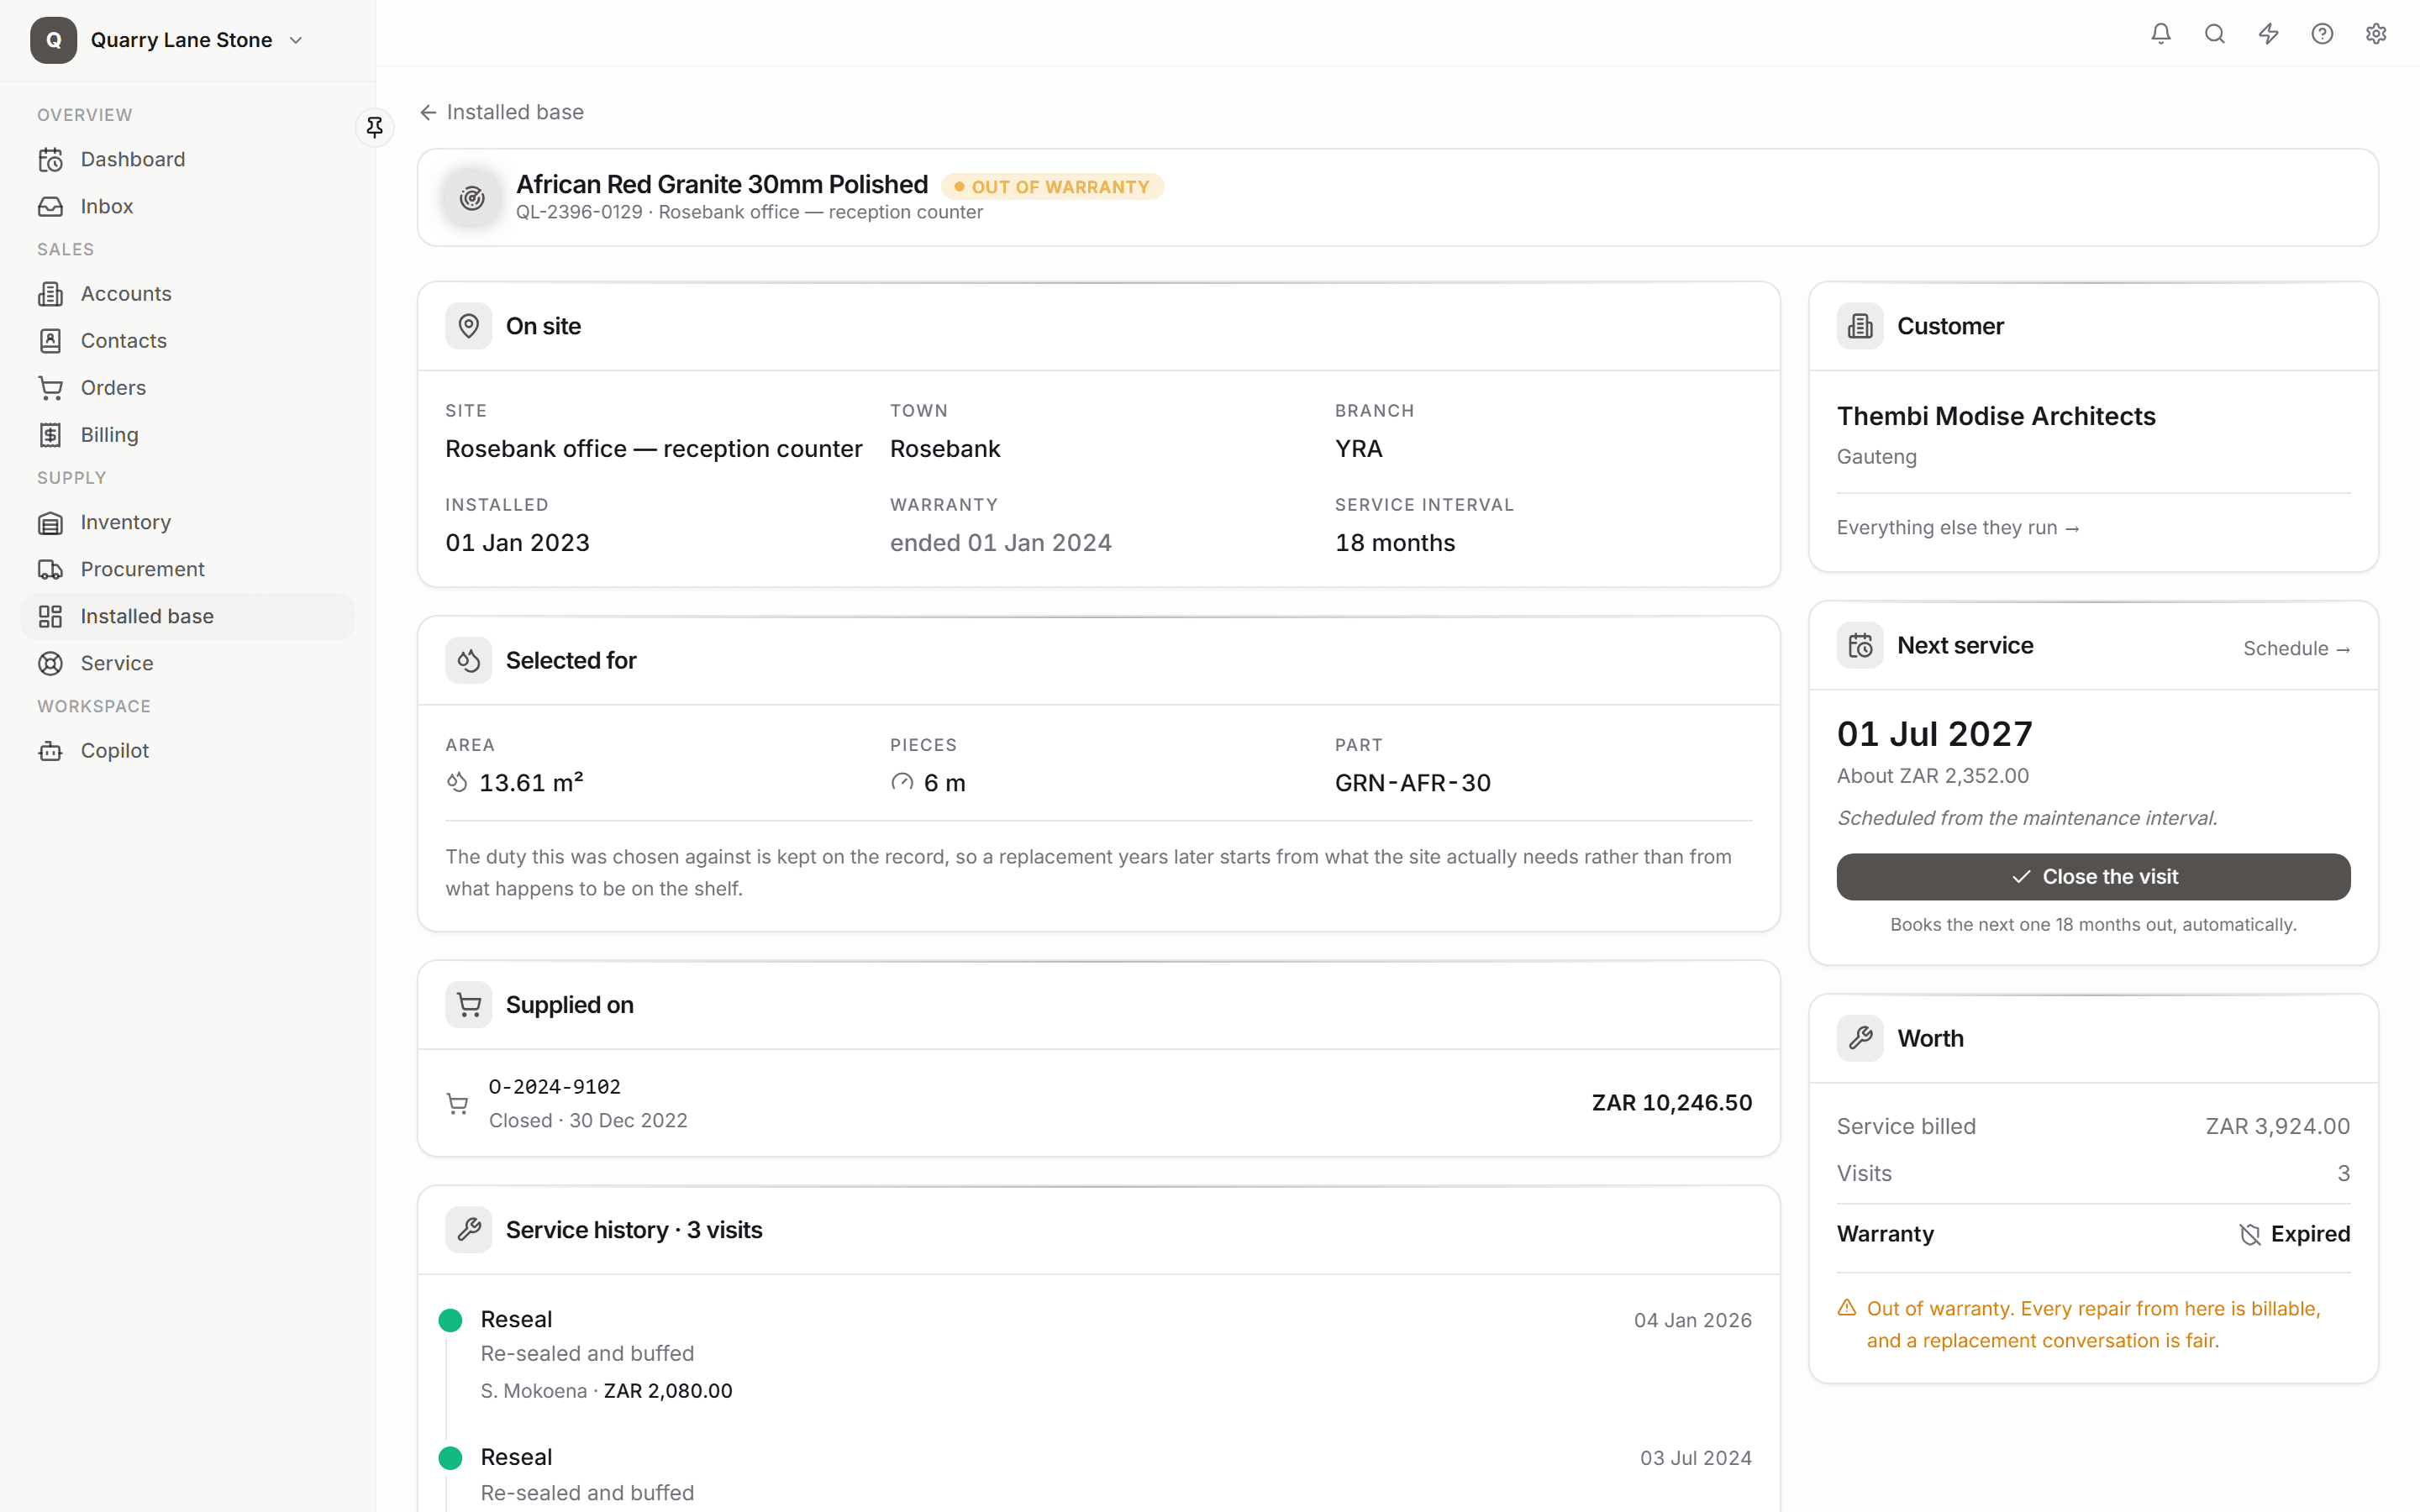Open the settings gear icon

(x=2376, y=34)
